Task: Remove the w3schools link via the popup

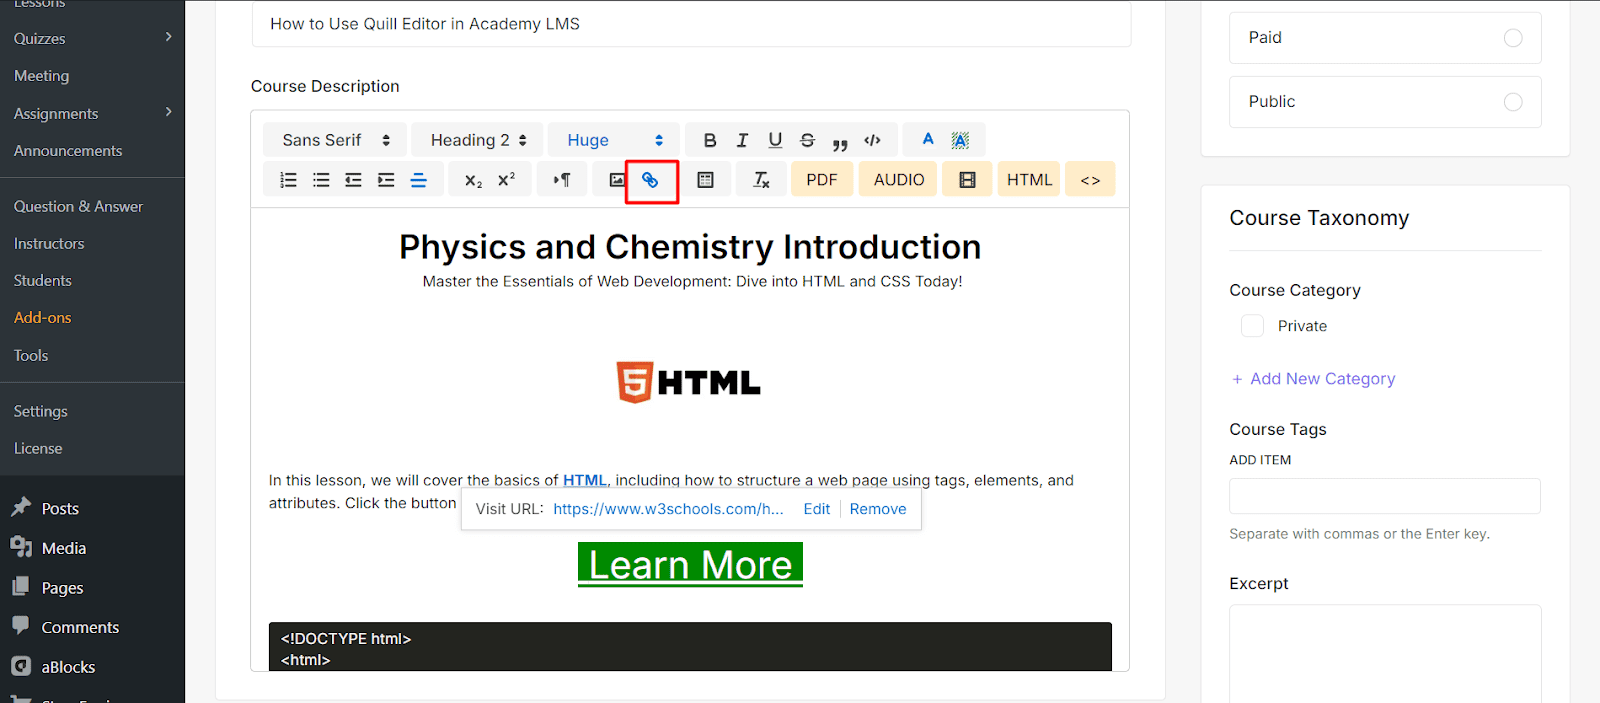Action: click(877, 508)
